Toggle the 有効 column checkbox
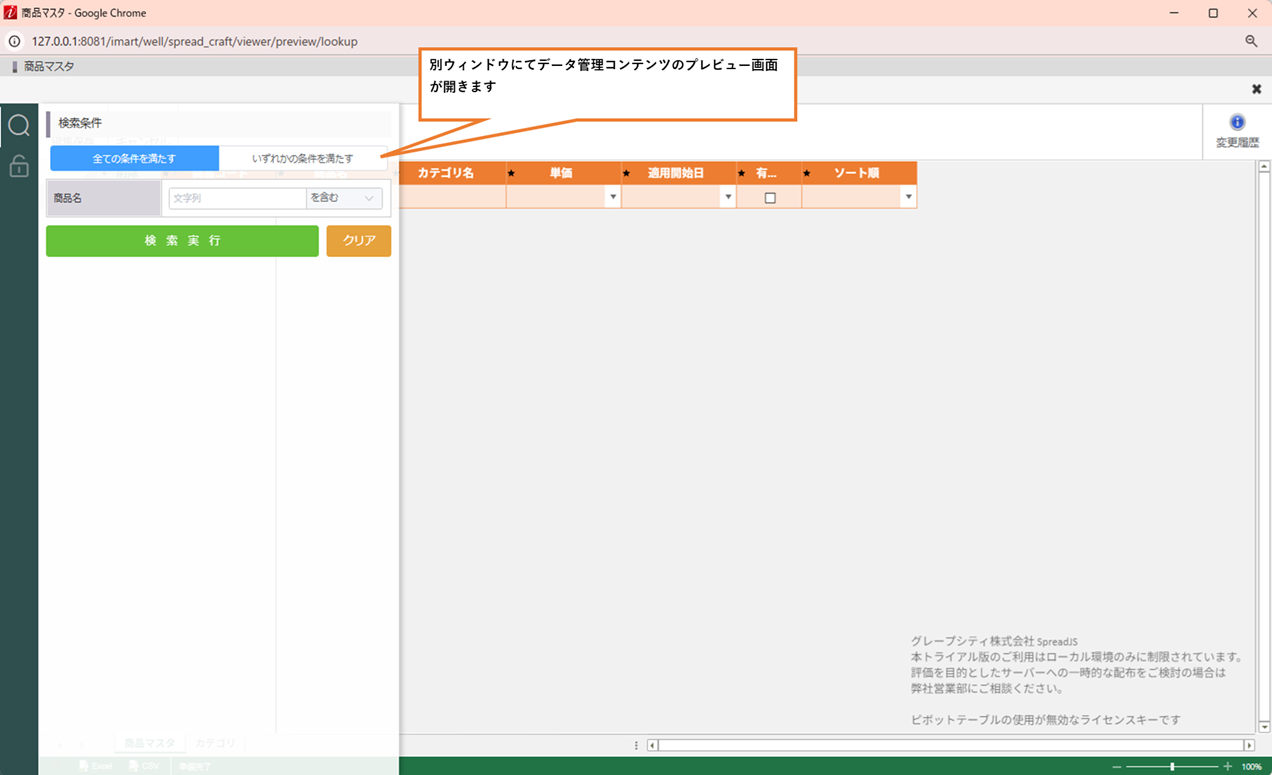This screenshot has height=775, width=1272. click(x=769, y=198)
